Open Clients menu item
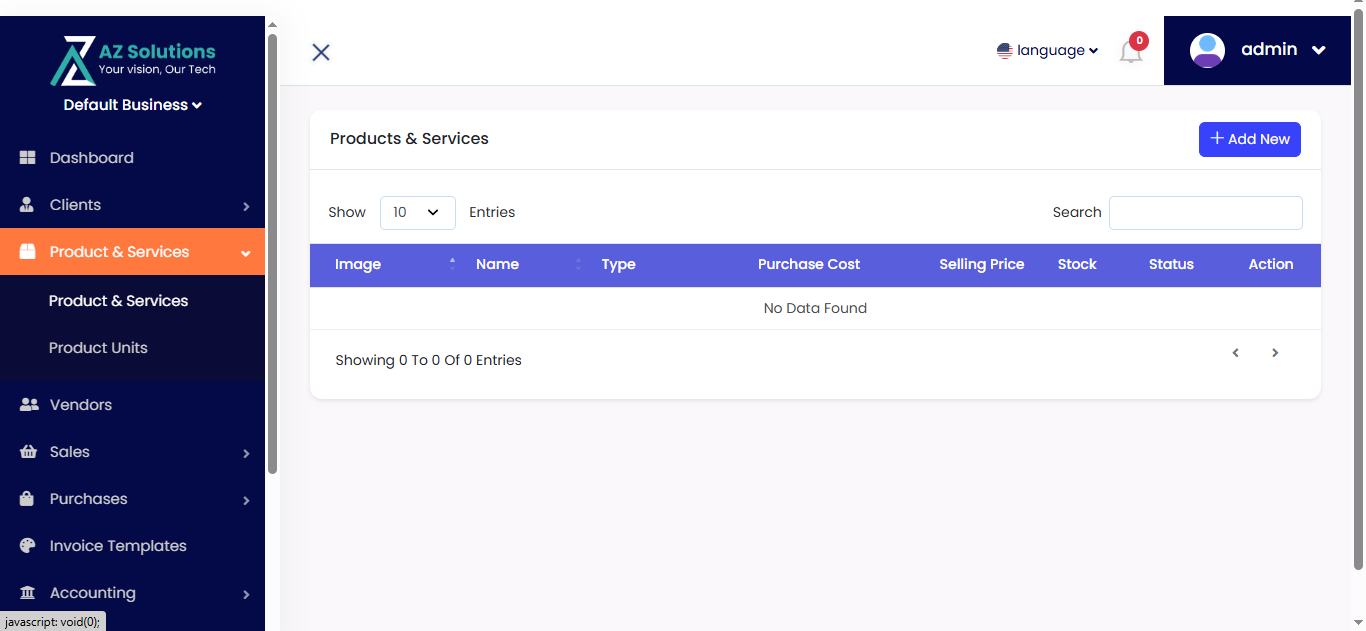1366x631 pixels. pos(132,205)
